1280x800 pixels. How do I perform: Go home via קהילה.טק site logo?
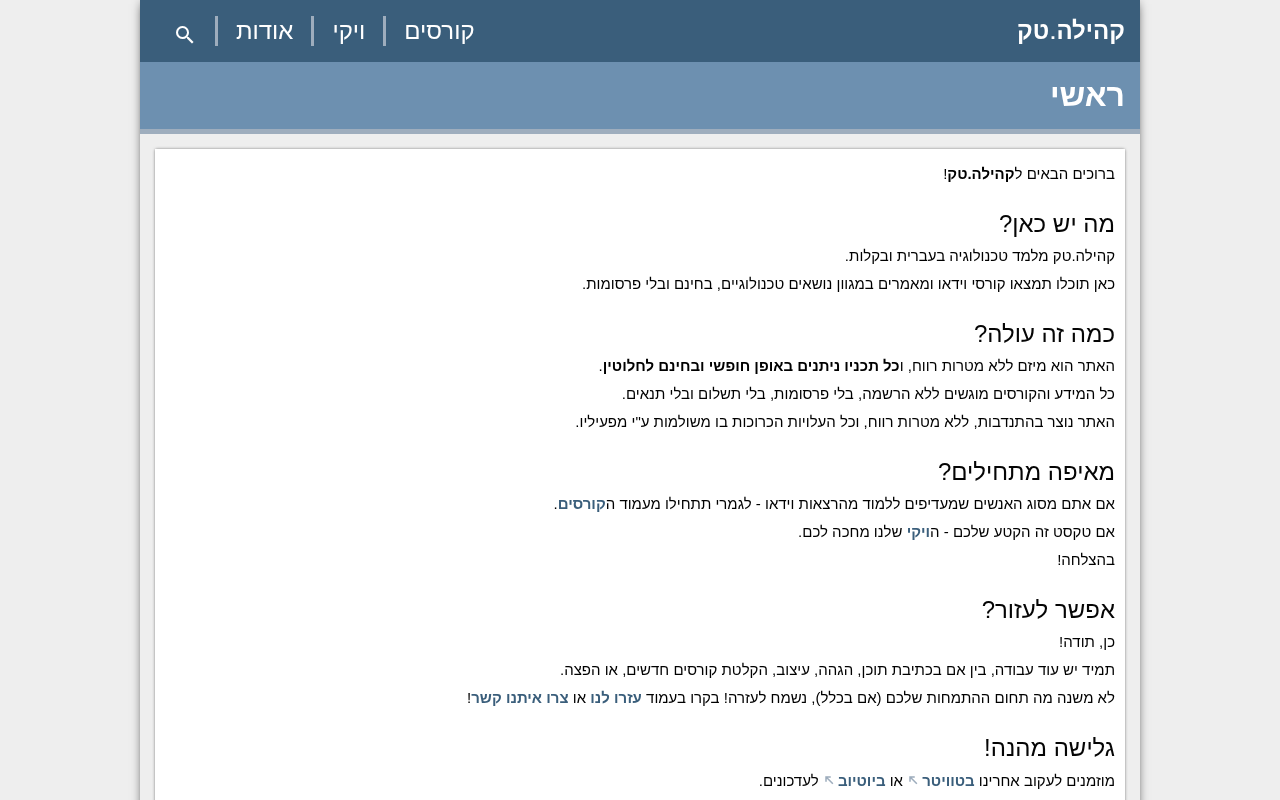click(1070, 30)
